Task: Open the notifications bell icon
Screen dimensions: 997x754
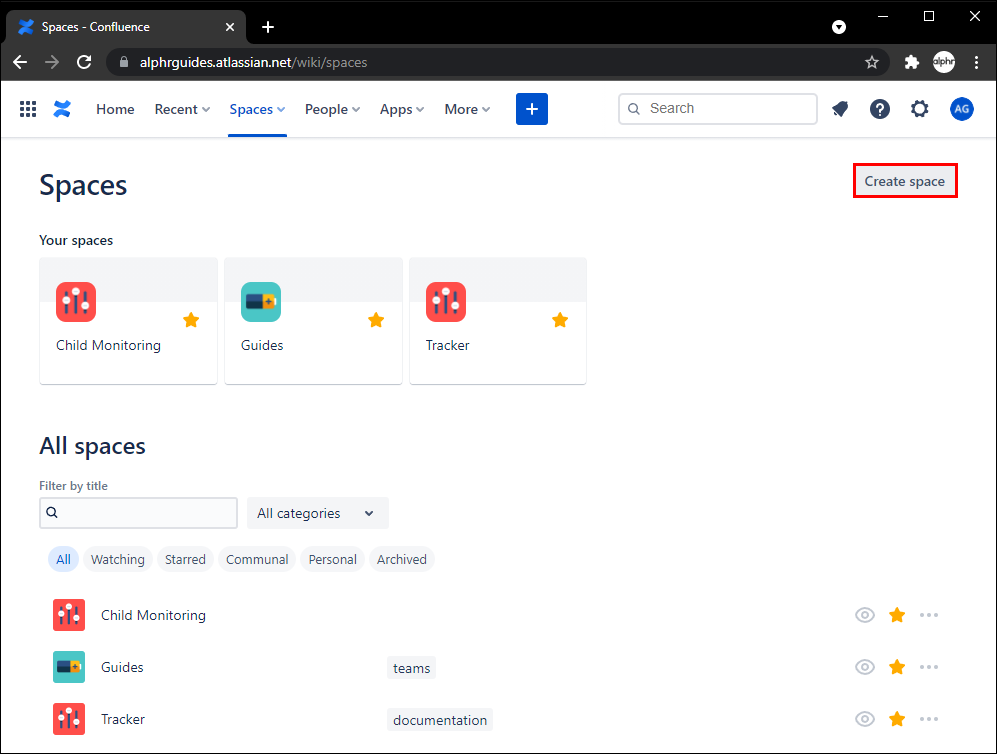Action: click(x=840, y=109)
